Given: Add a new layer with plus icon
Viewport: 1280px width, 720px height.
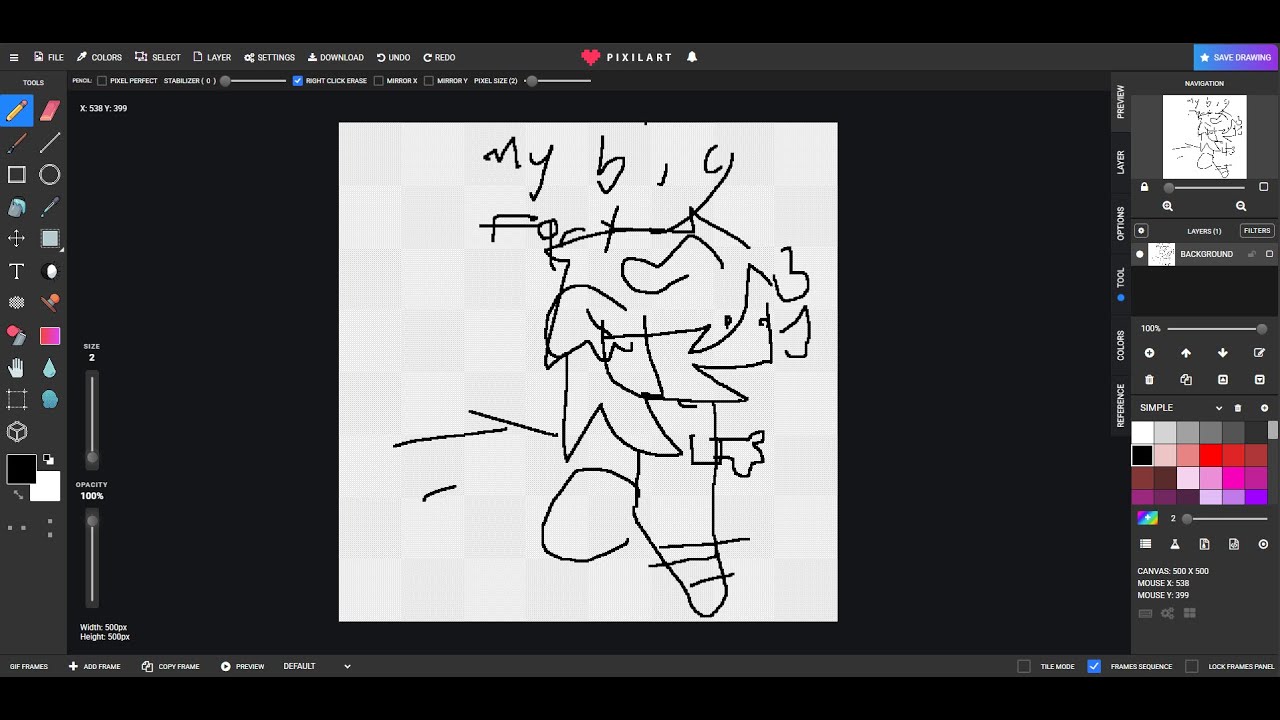Looking at the screenshot, I should (x=1149, y=353).
